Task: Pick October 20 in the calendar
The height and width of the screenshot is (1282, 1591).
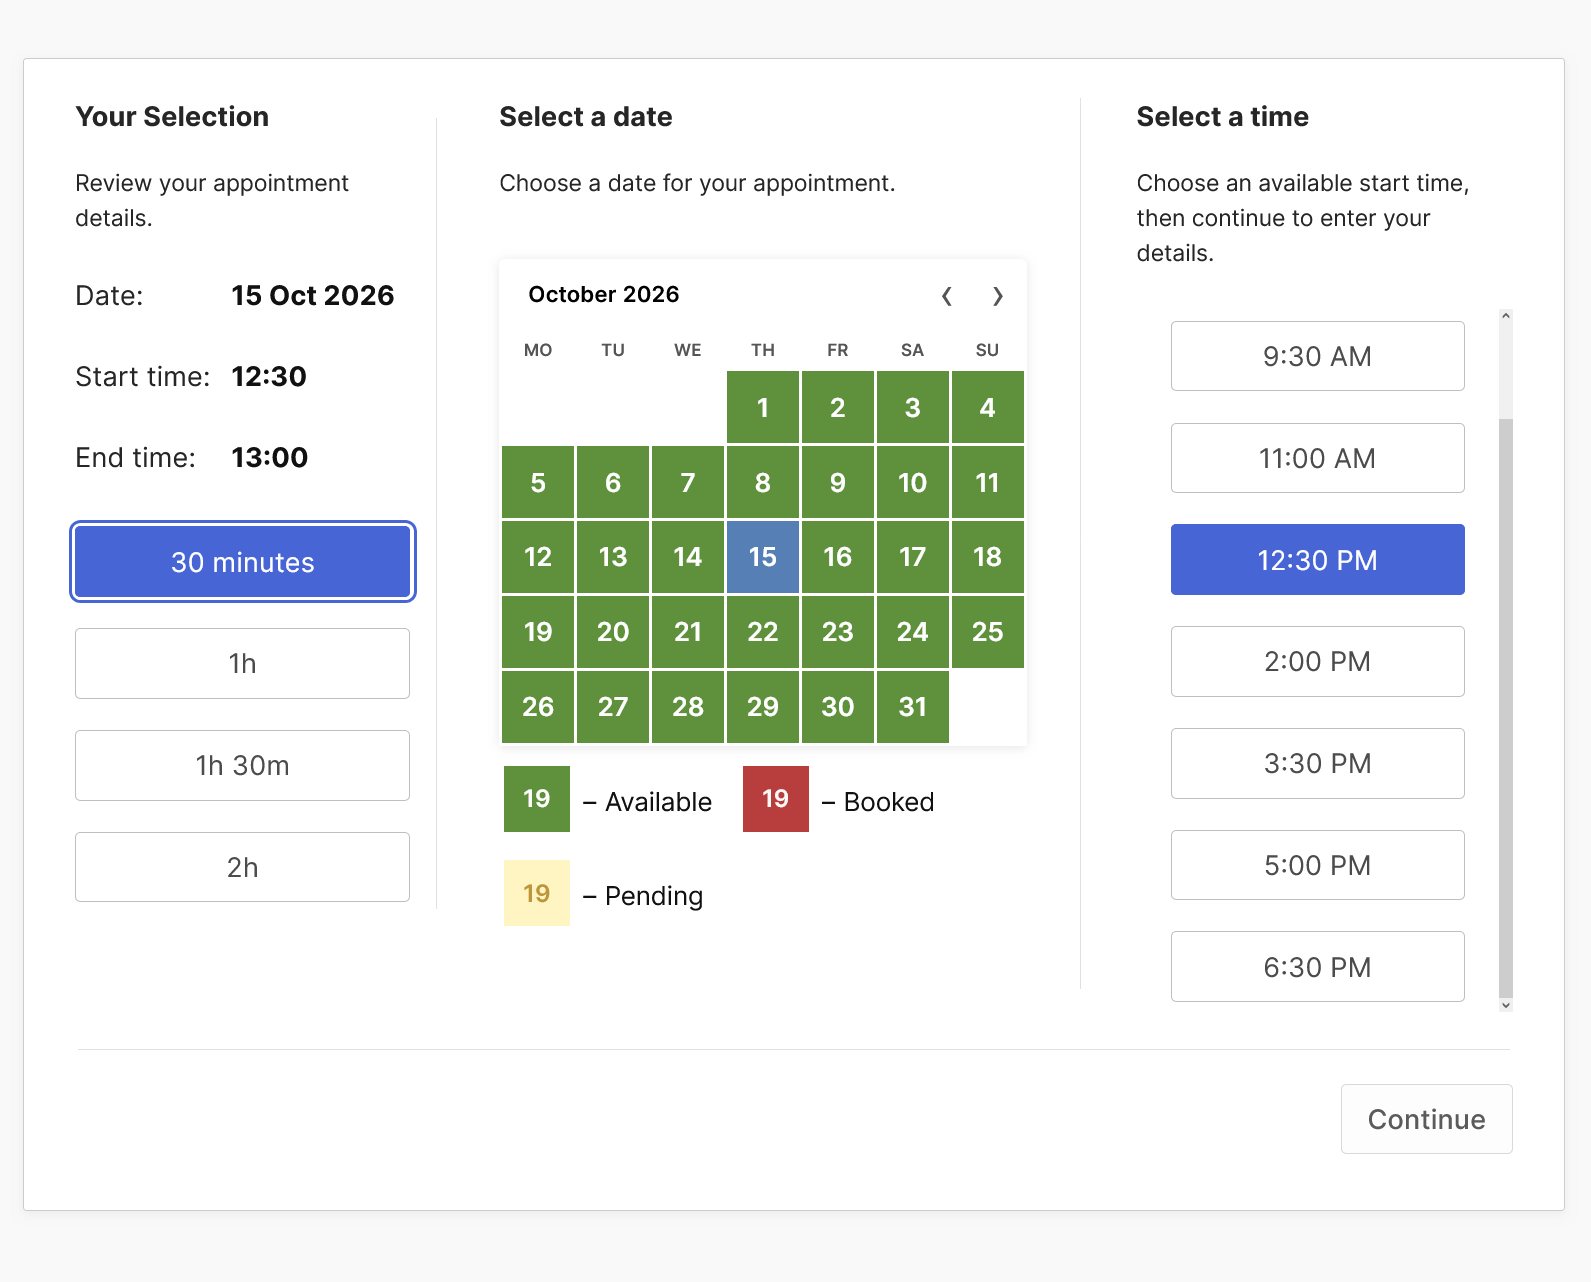Action: tap(613, 632)
